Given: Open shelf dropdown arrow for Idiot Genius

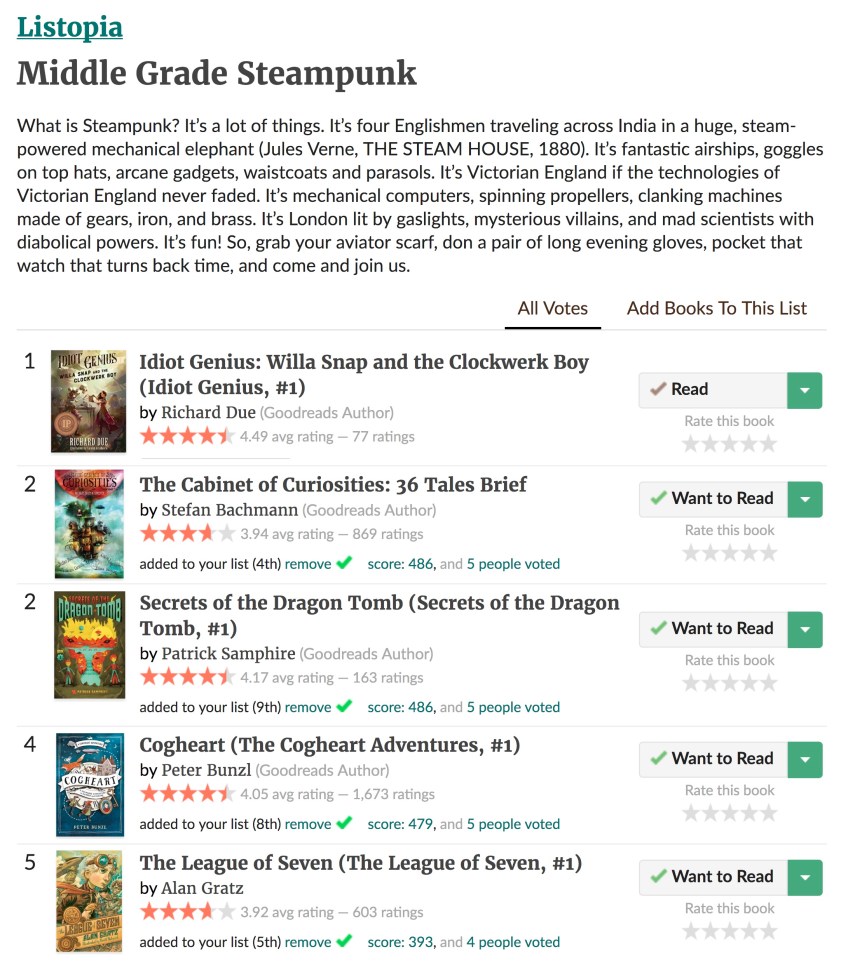Looking at the screenshot, I should click(805, 390).
